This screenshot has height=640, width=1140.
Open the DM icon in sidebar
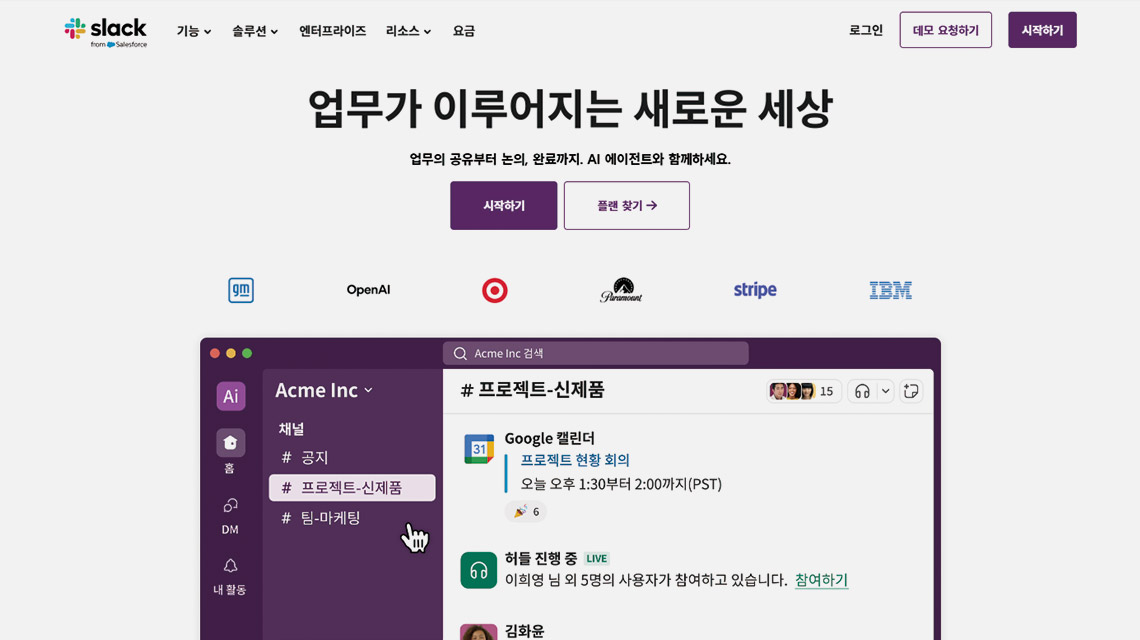tap(230, 506)
